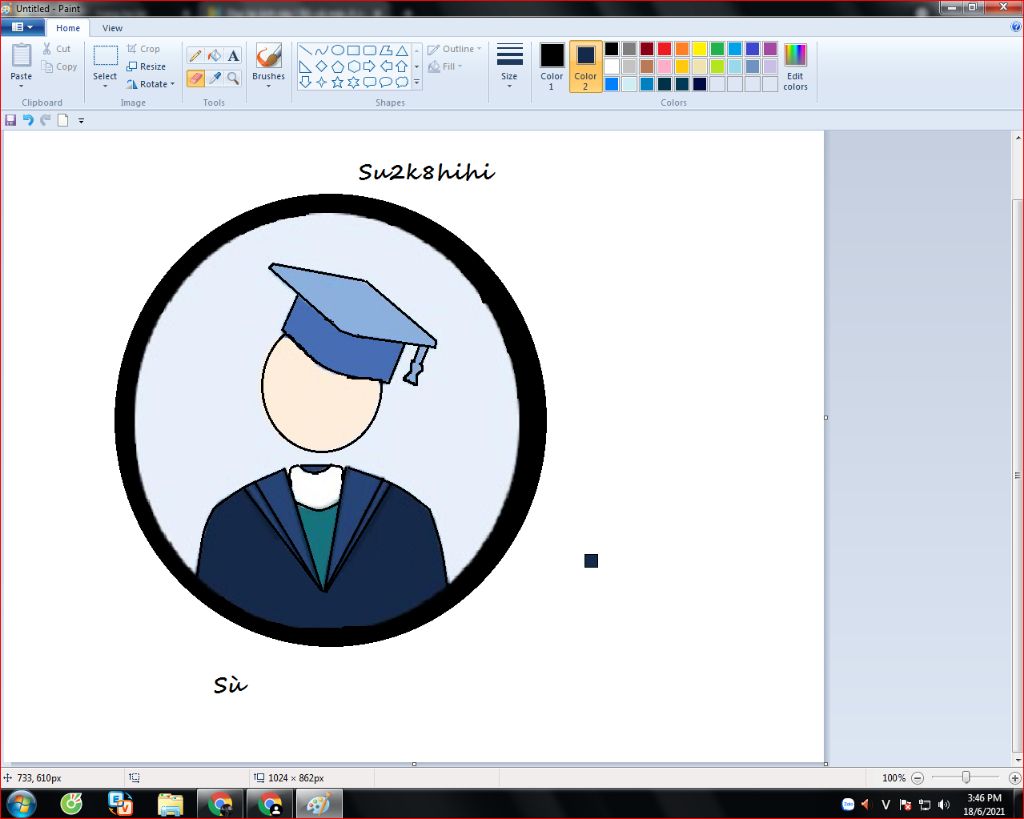
Task: Click the Paste clipboard icon
Action: 21,56
